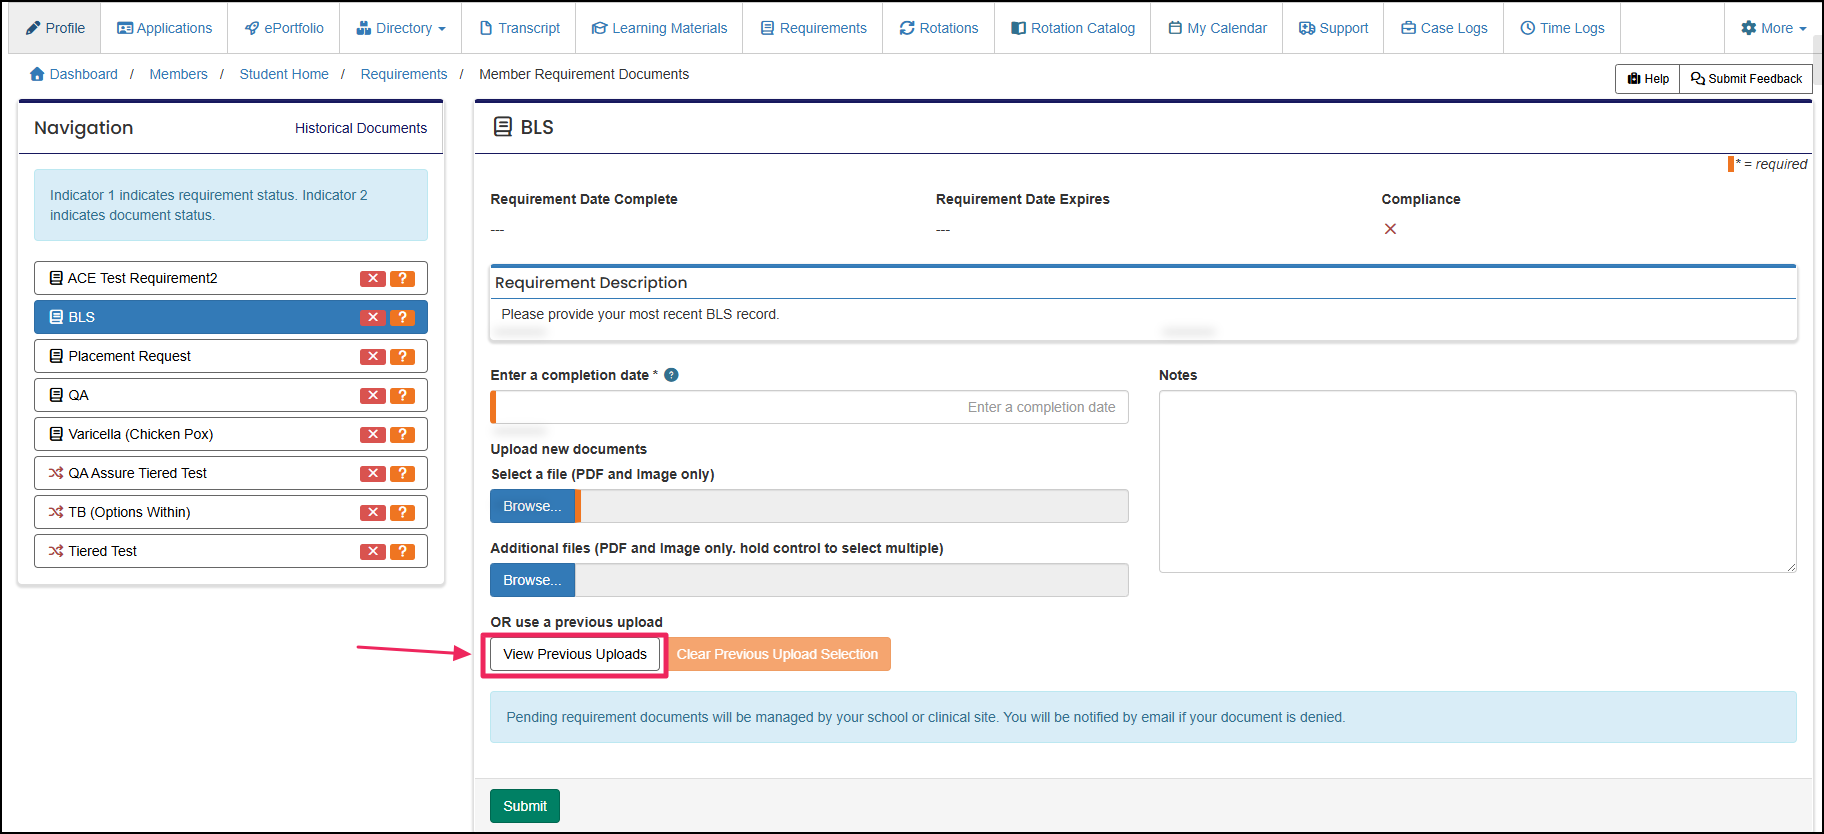Open the Rotations tab
The image size is (1824, 834).
pos(938,28)
